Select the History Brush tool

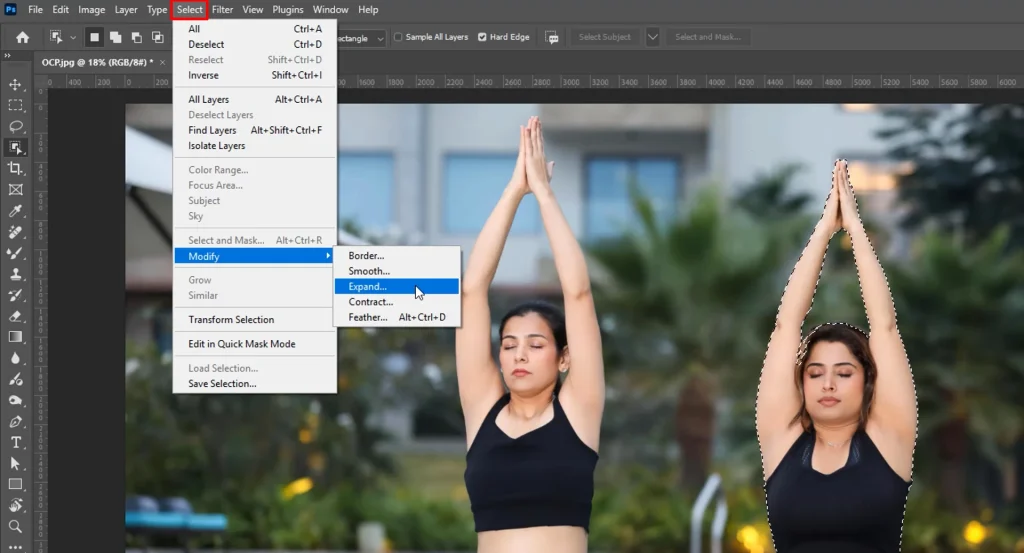click(15, 295)
